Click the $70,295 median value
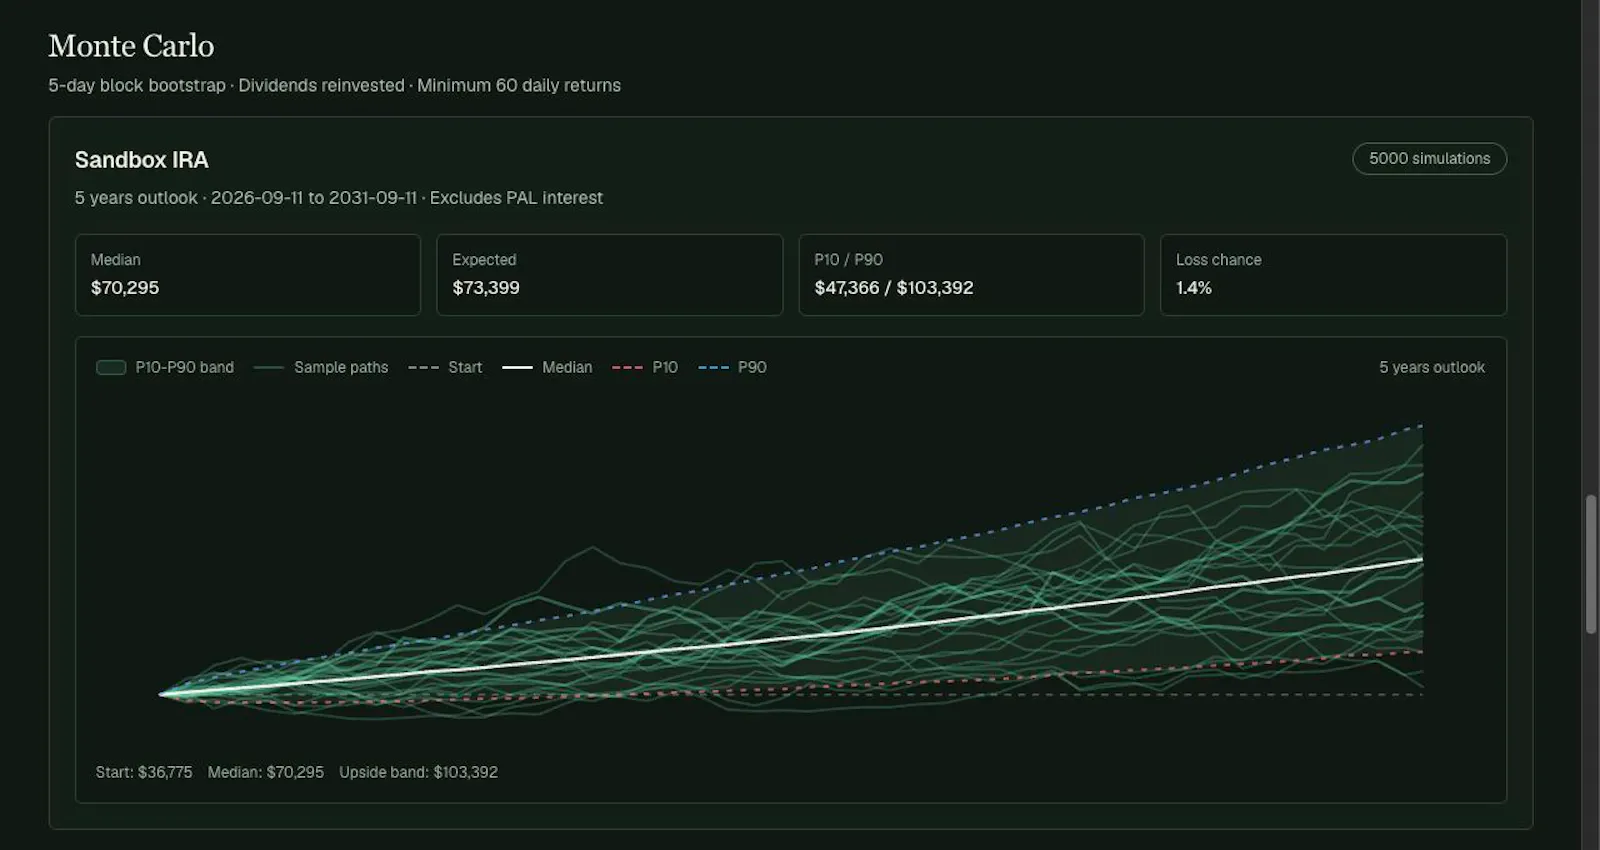The height and width of the screenshot is (850, 1600). click(125, 288)
